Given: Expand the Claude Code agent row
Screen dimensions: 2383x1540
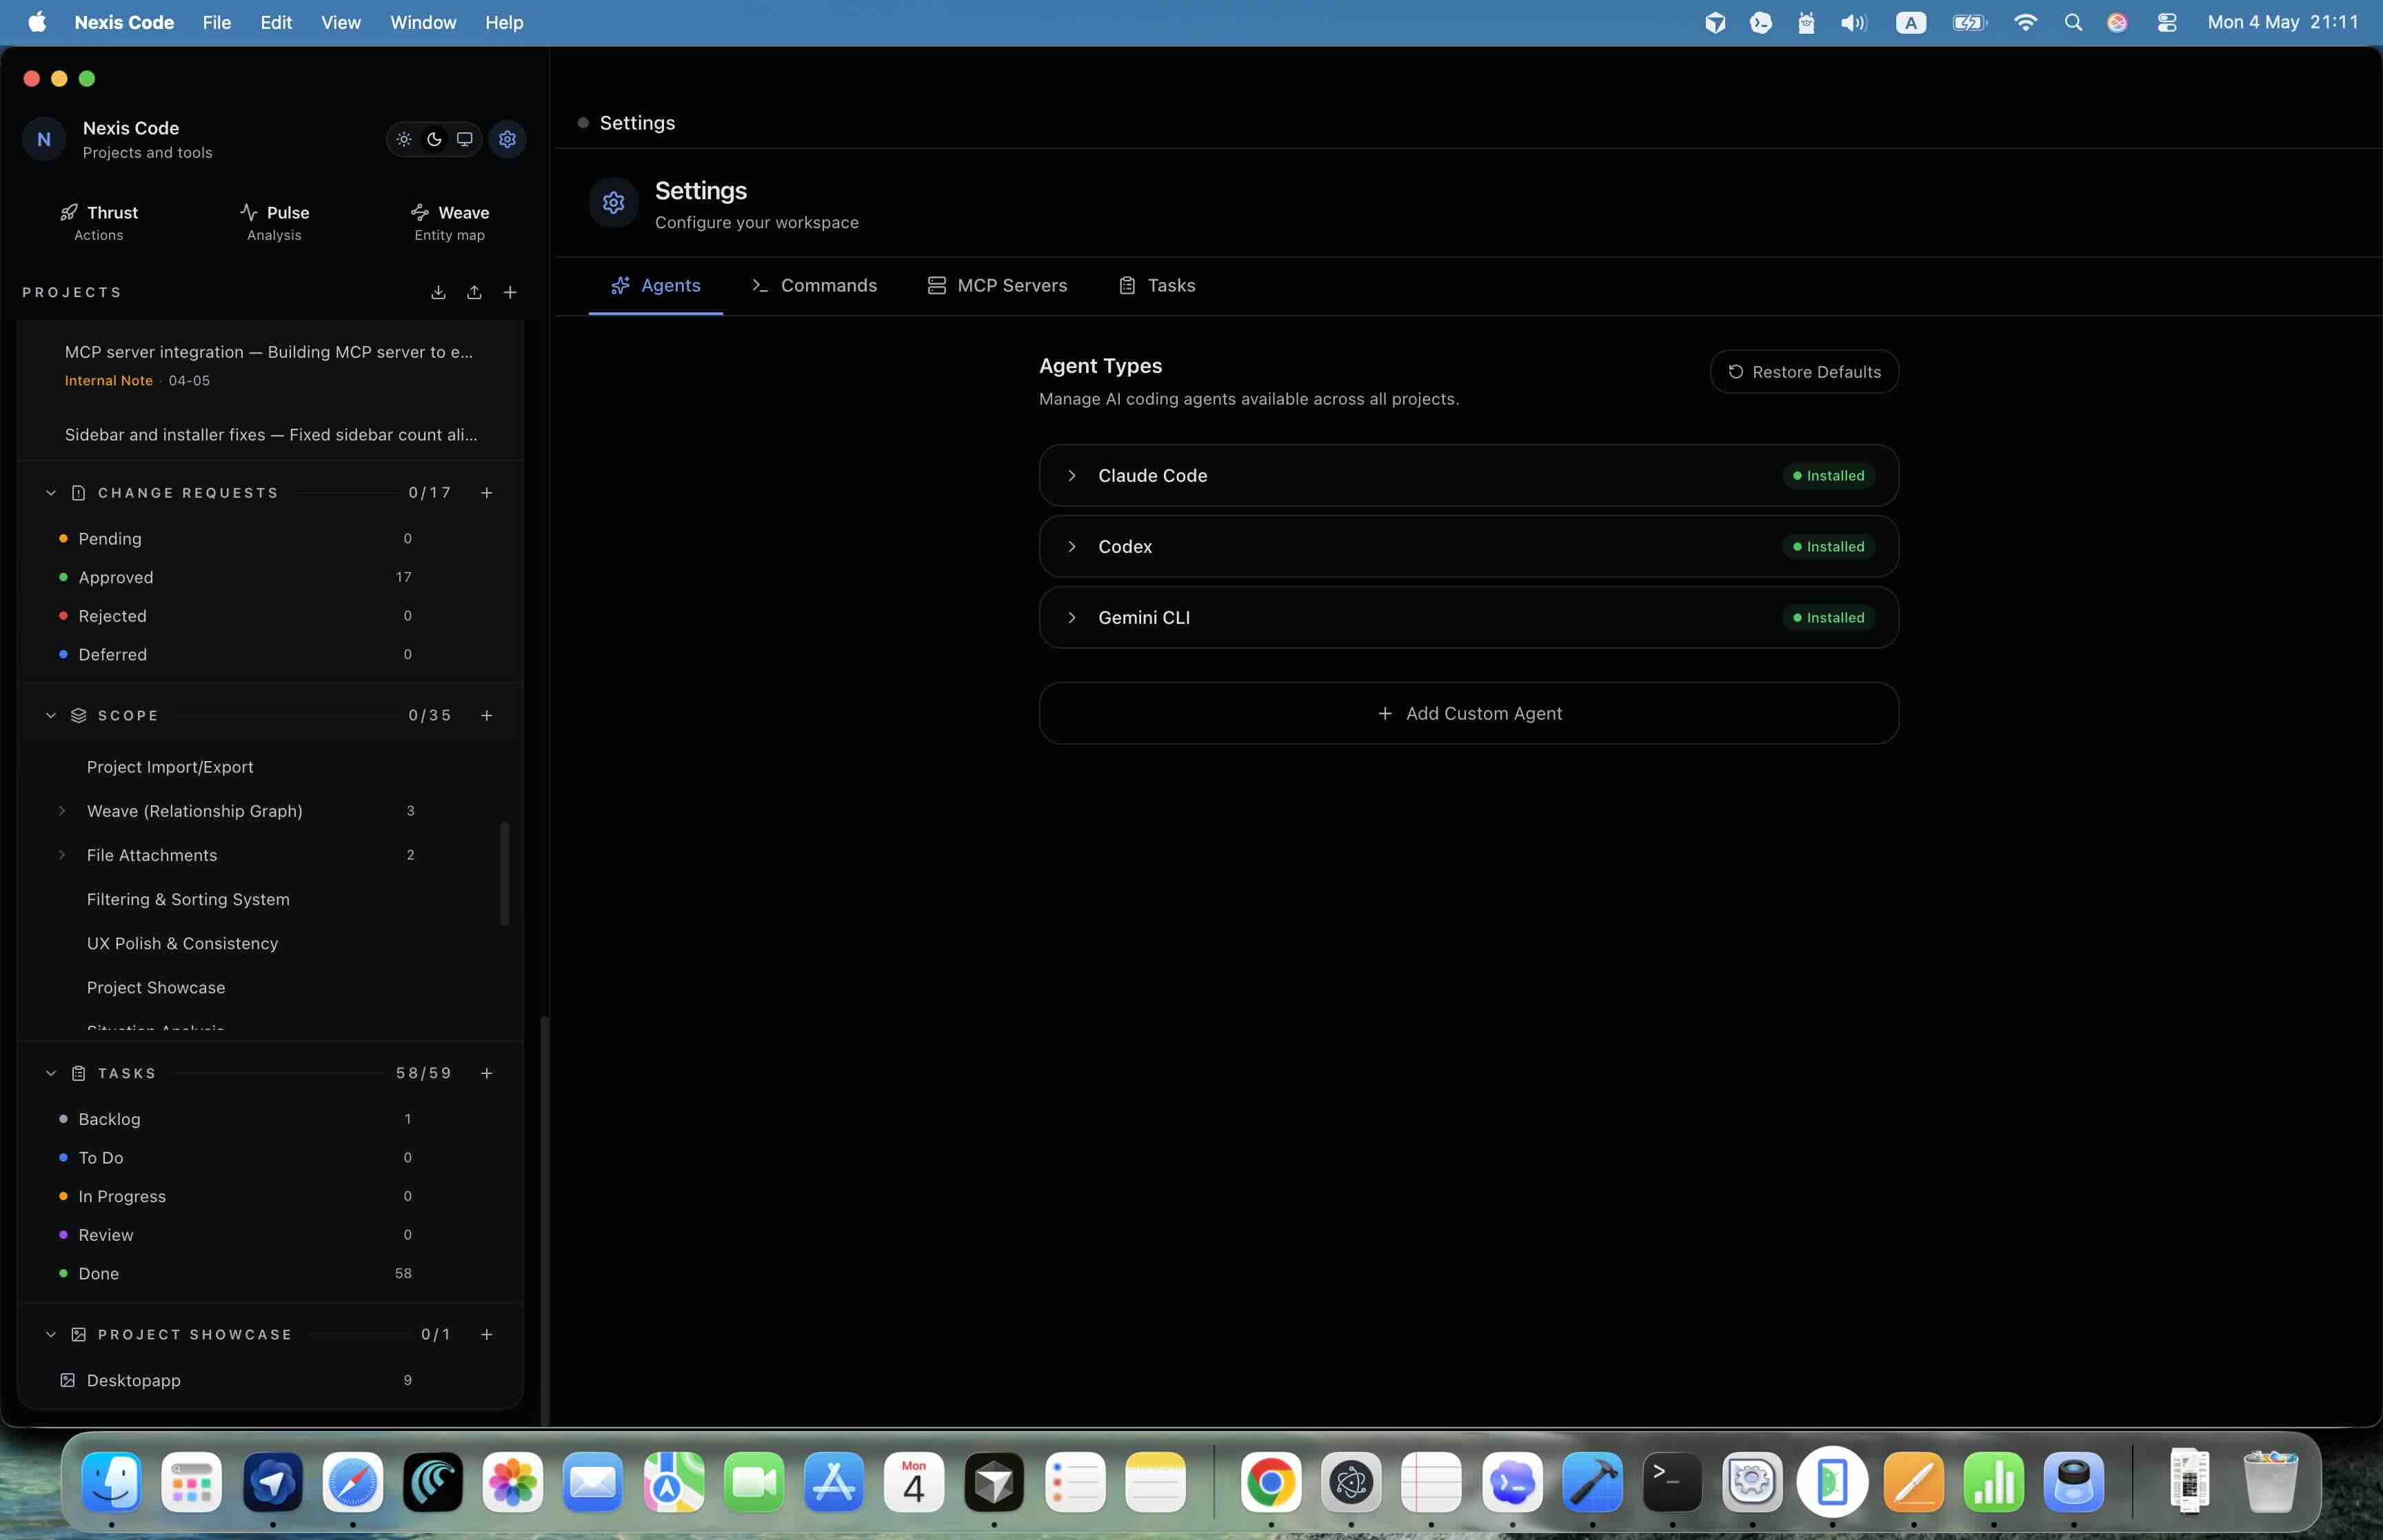Looking at the screenshot, I should tap(1072, 475).
